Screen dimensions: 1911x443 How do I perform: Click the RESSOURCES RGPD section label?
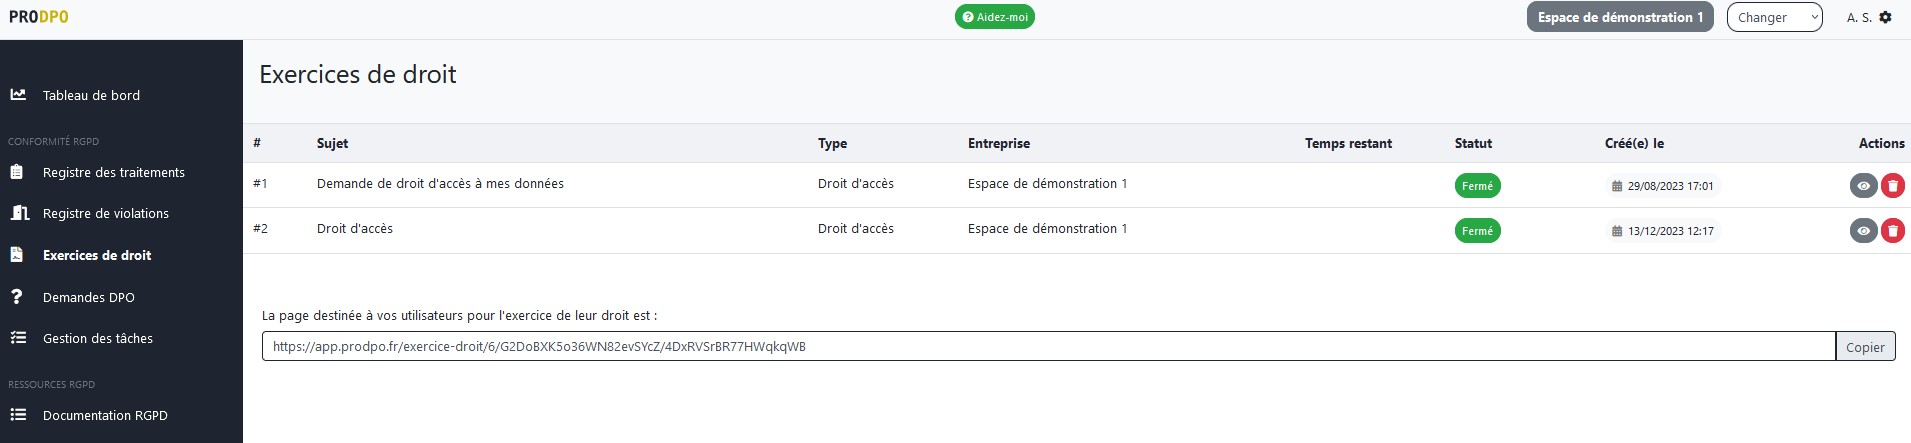(x=51, y=384)
